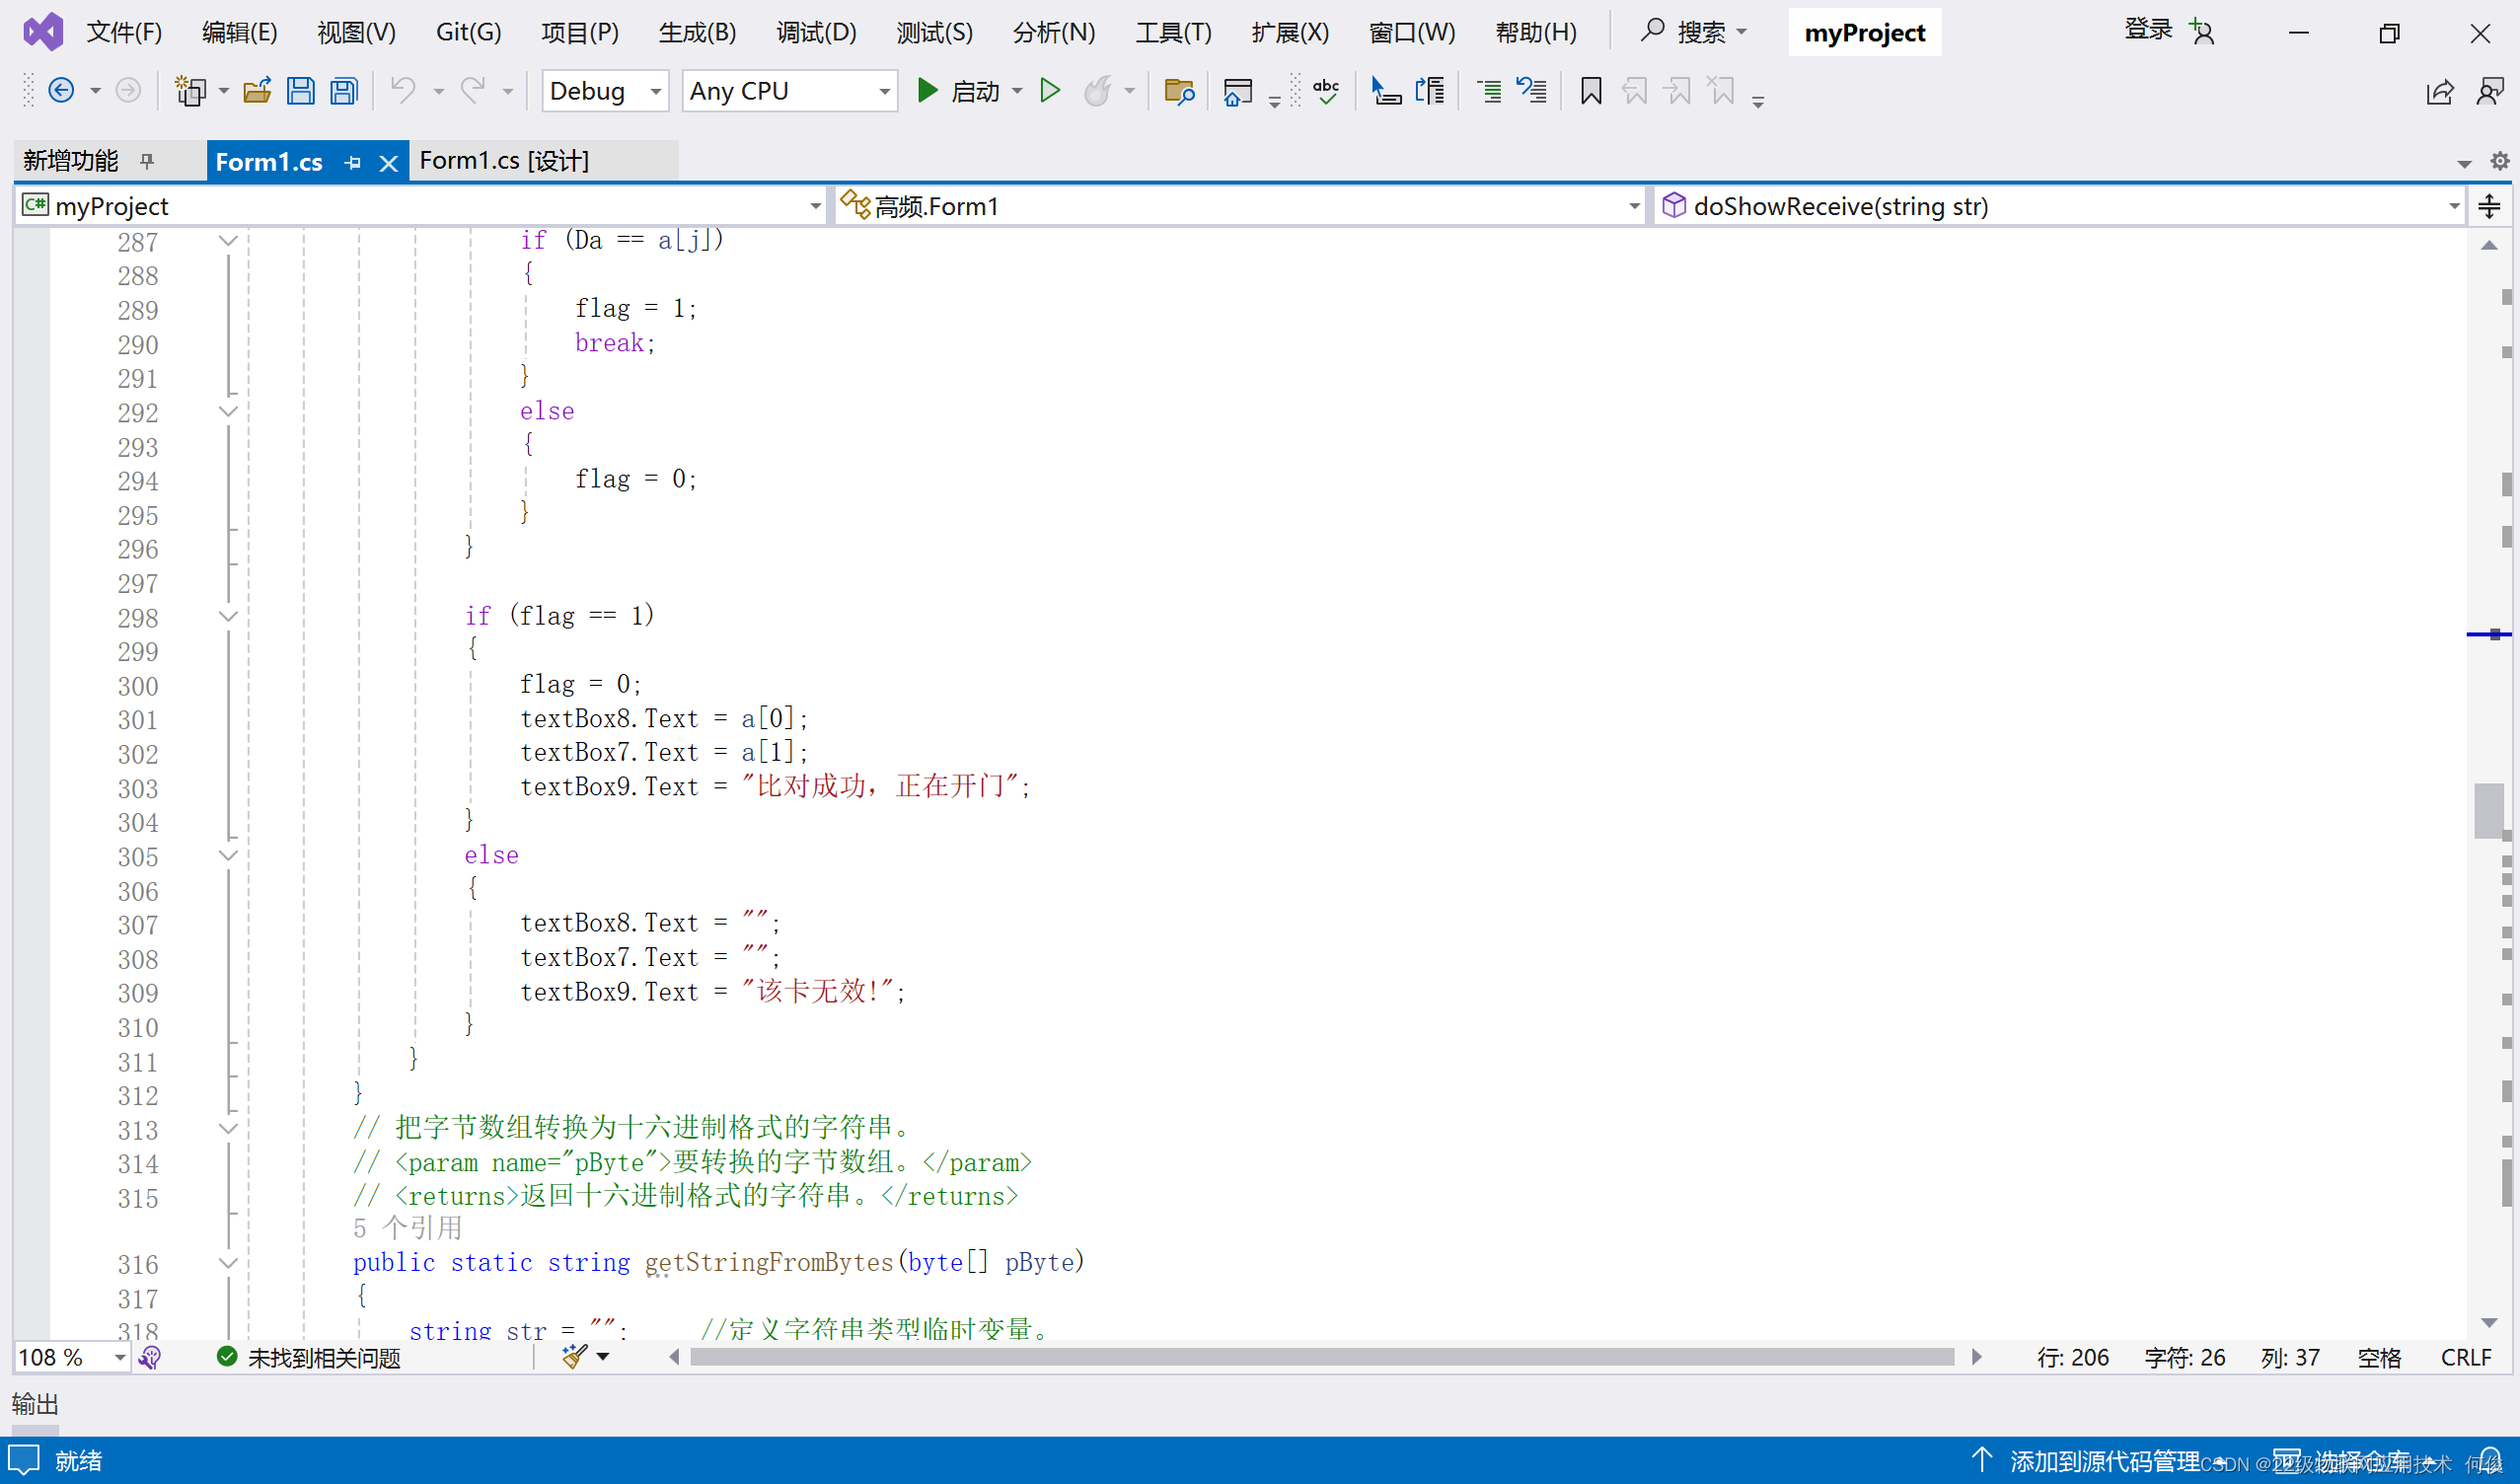Viewport: 2520px width, 1484px height.
Task: Save Form1.cs with the Save icon
Action: pyautogui.click(x=300, y=91)
